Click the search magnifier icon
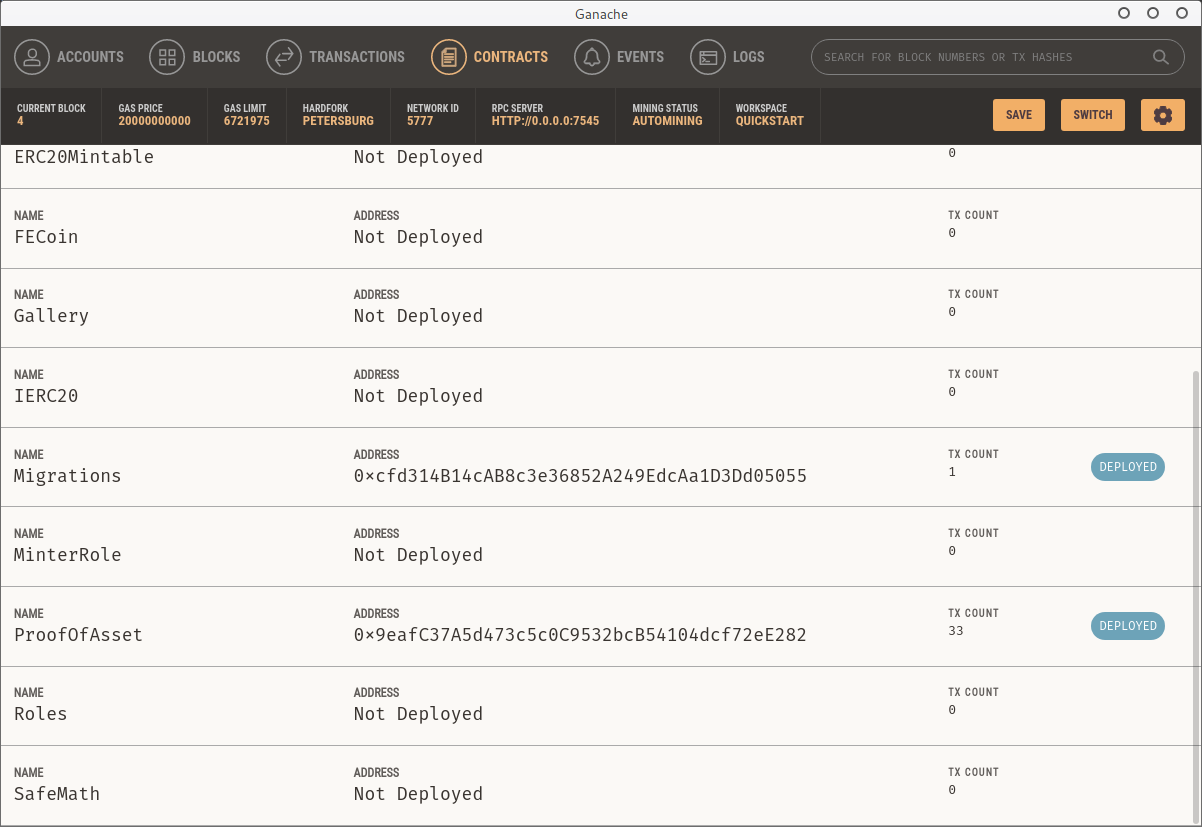This screenshot has width=1202, height=827. 1161,57
